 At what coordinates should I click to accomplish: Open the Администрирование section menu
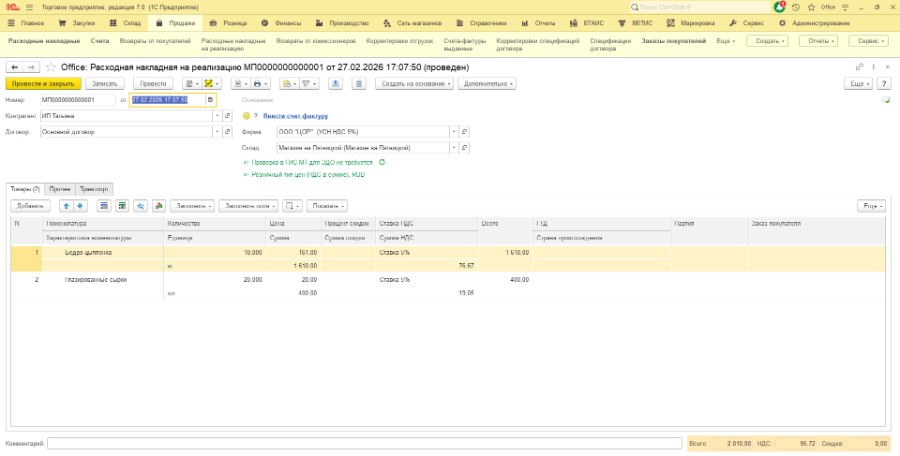[815, 24]
